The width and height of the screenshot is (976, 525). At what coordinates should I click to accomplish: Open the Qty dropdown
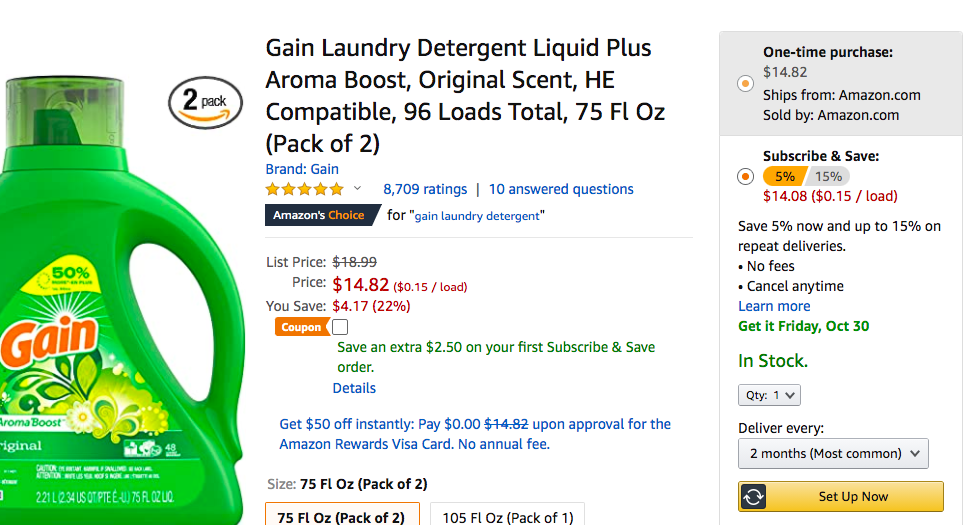click(x=769, y=395)
